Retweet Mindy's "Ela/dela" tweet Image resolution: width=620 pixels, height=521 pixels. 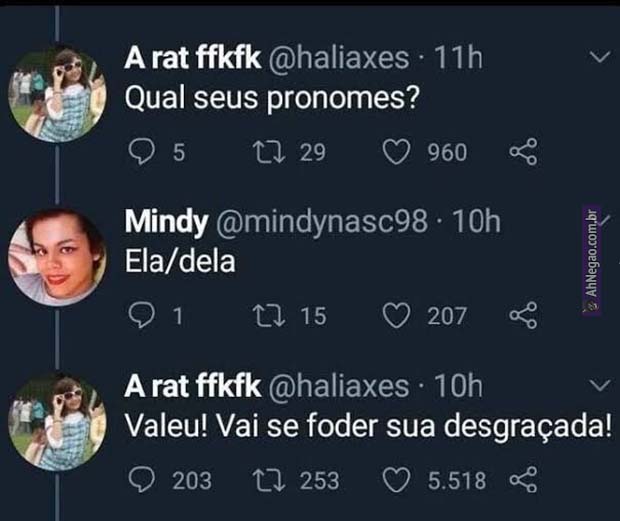click(x=265, y=316)
